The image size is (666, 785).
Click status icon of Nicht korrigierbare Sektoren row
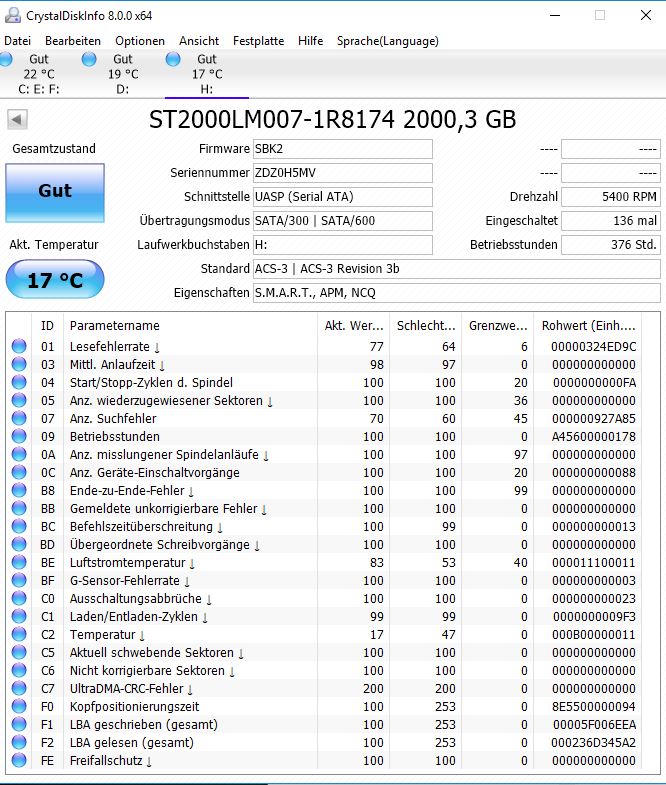[x=19, y=670]
